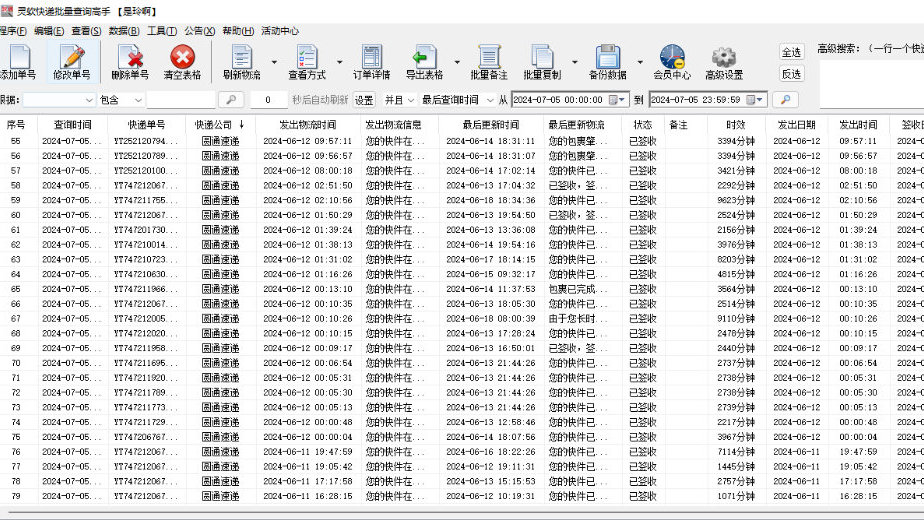Screen dimensions: 924x520
Task: Click row 76 cell 7114分钟
Action: pos(735,452)
